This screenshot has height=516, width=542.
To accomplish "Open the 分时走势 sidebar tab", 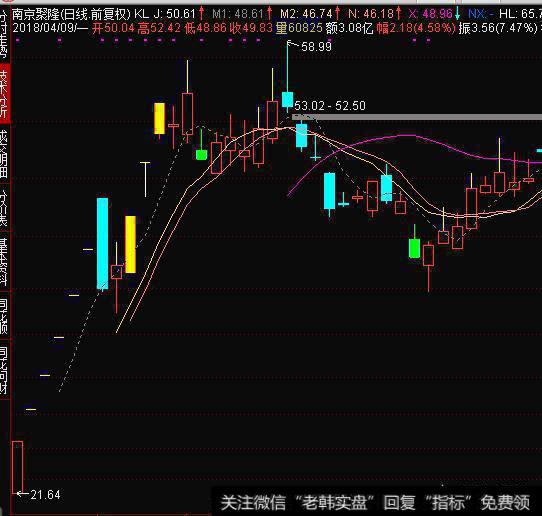I will (x=4, y=35).
